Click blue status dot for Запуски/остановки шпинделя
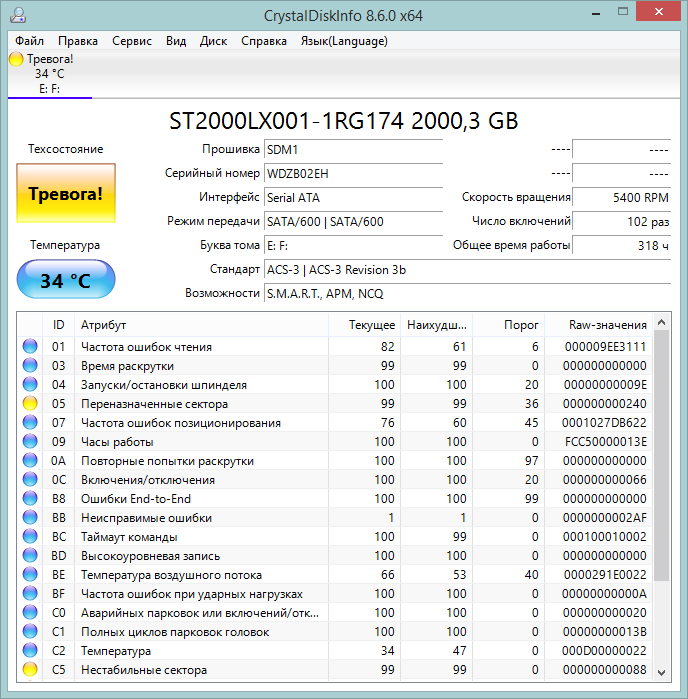This screenshot has width=688, height=699. [30, 384]
